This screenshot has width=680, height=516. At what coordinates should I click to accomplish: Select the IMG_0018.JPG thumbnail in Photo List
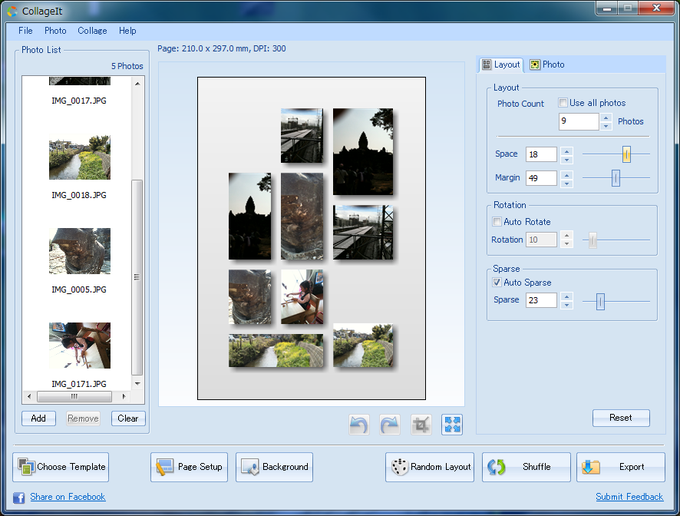pos(80,157)
